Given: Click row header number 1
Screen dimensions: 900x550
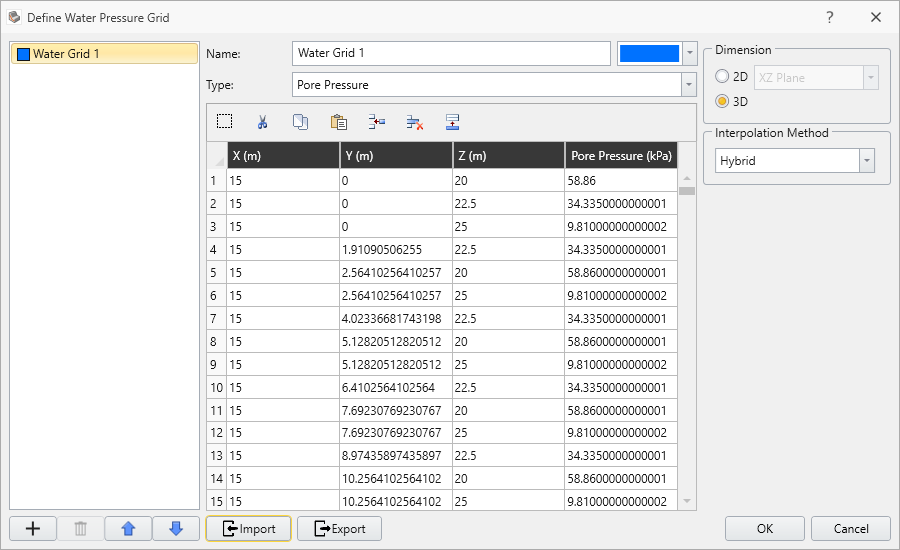Looking at the screenshot, I should [x=217, y=180].
